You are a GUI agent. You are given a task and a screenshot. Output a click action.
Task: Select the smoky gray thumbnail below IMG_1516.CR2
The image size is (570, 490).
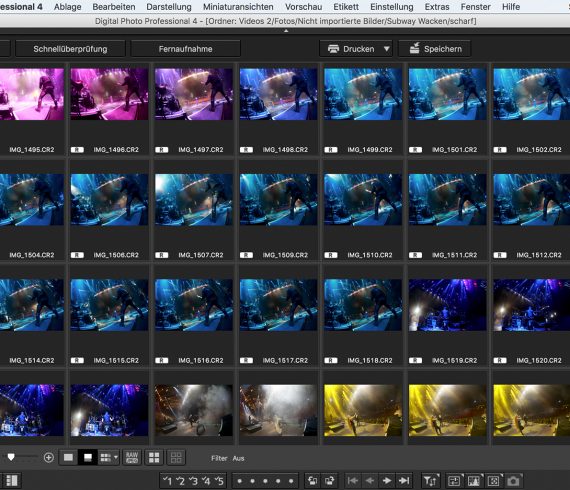pyautogui.click(x=194, y=410)
